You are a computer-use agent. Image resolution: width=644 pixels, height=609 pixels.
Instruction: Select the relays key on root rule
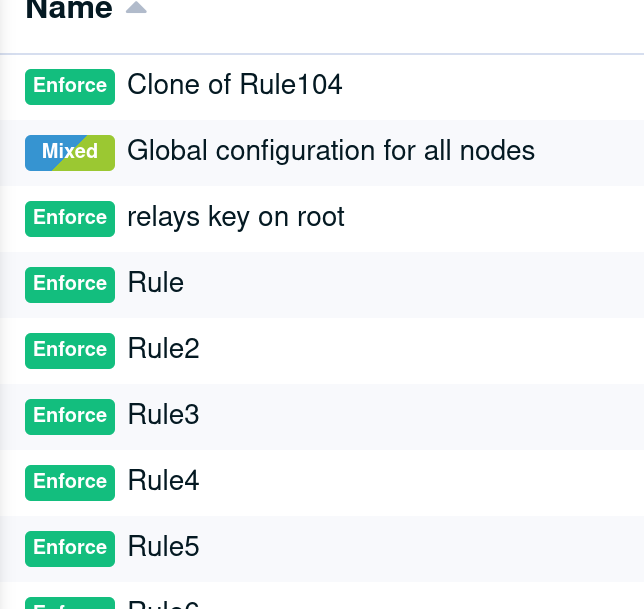[236, 217]
